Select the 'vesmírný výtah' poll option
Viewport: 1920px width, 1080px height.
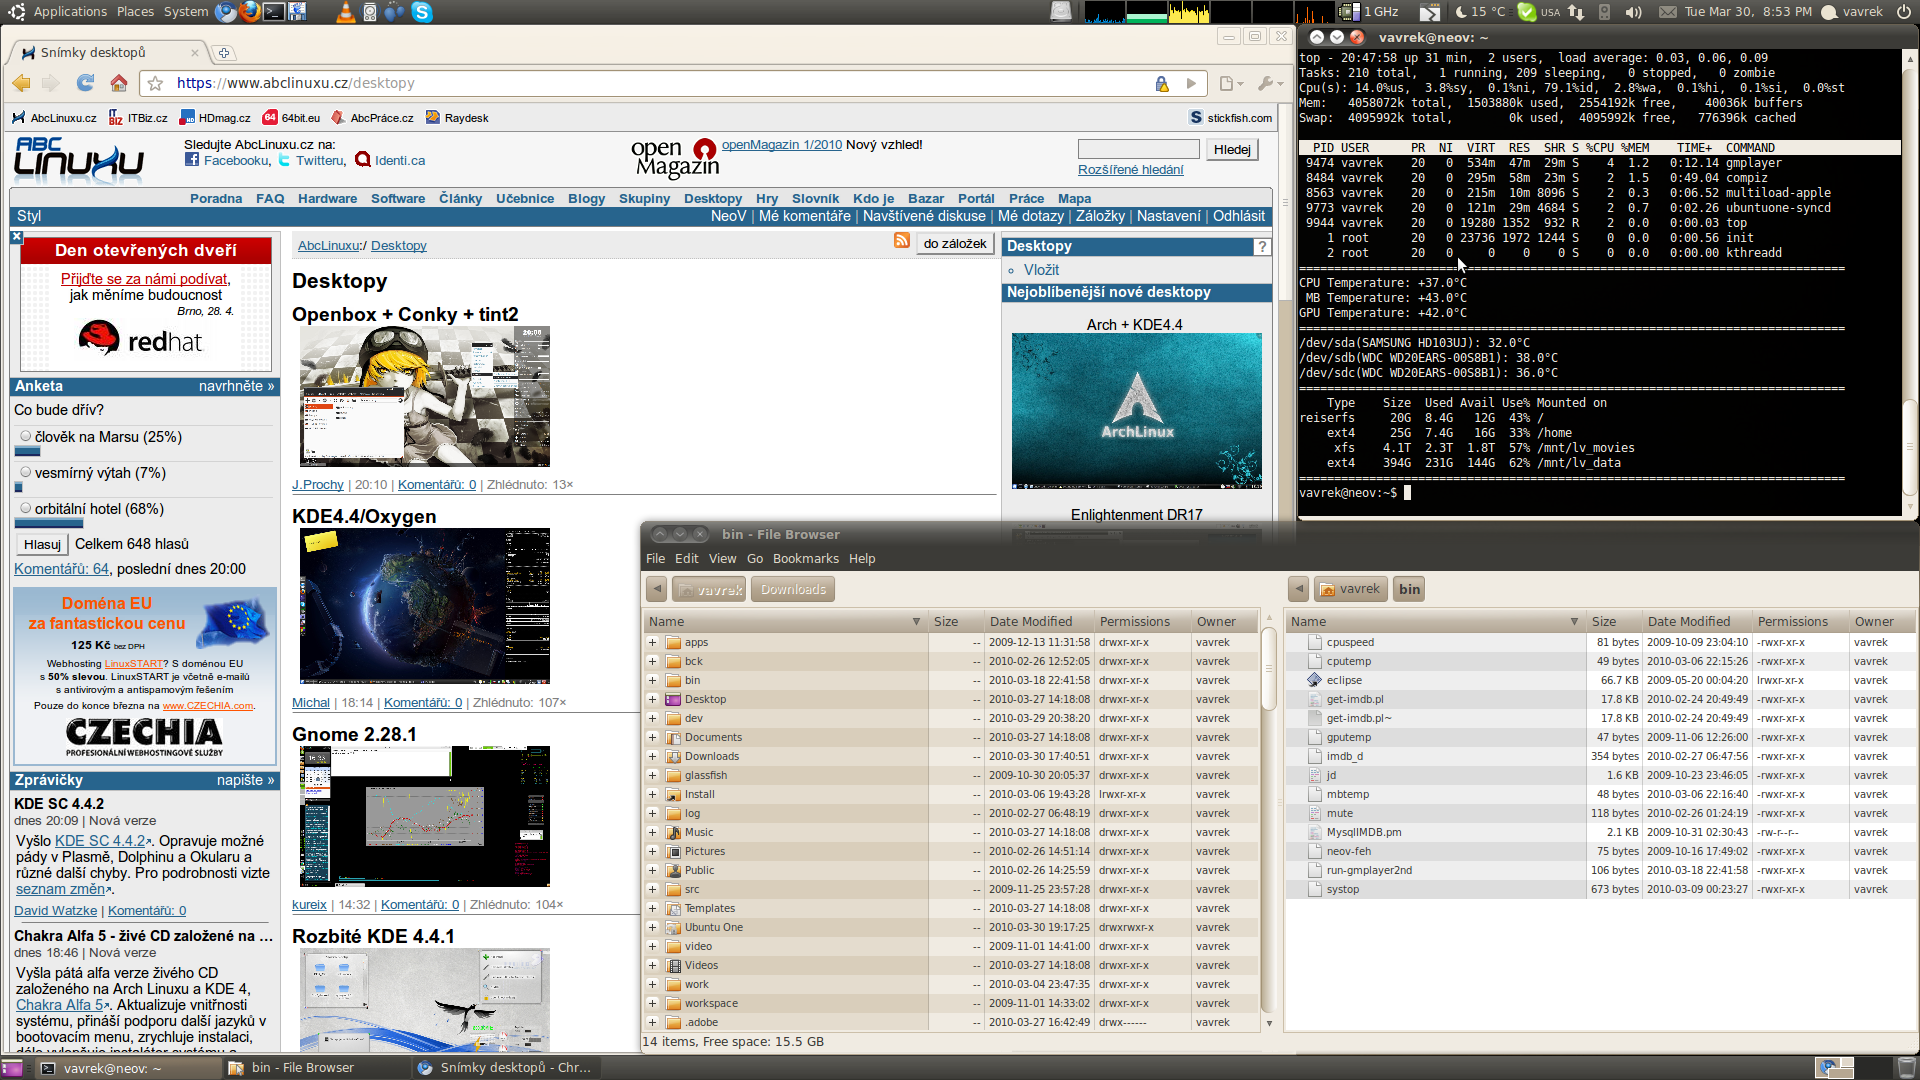(x=26, y=473)
